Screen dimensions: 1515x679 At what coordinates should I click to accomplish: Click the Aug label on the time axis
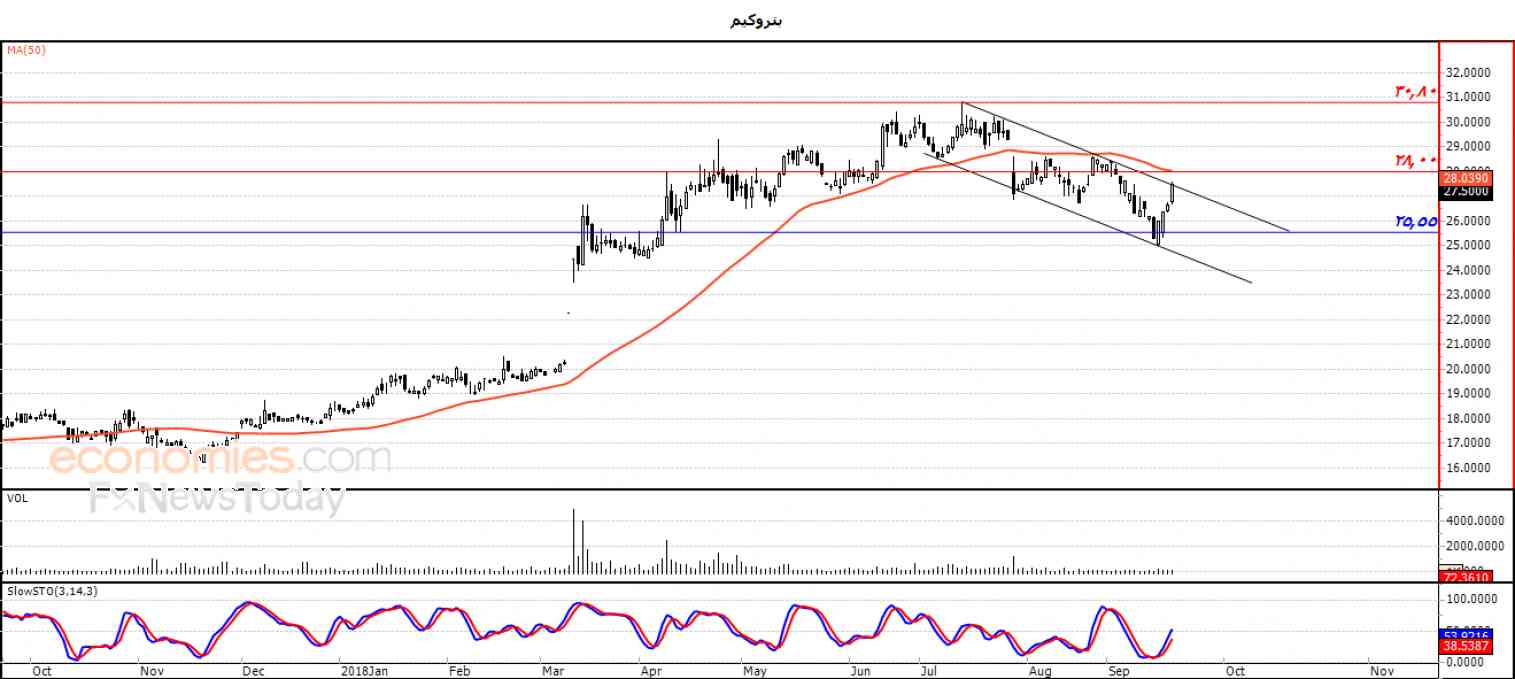1041,671
